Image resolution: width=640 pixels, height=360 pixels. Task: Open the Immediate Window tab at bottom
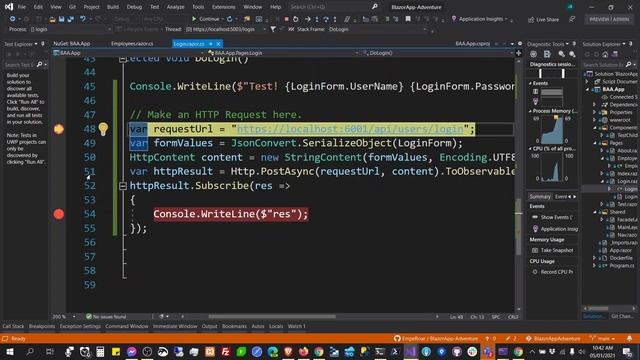click(175, 326)
